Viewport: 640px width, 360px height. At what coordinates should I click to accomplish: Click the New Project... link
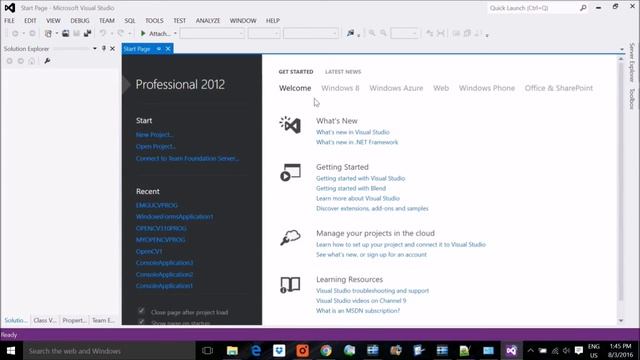click(154, 135)
